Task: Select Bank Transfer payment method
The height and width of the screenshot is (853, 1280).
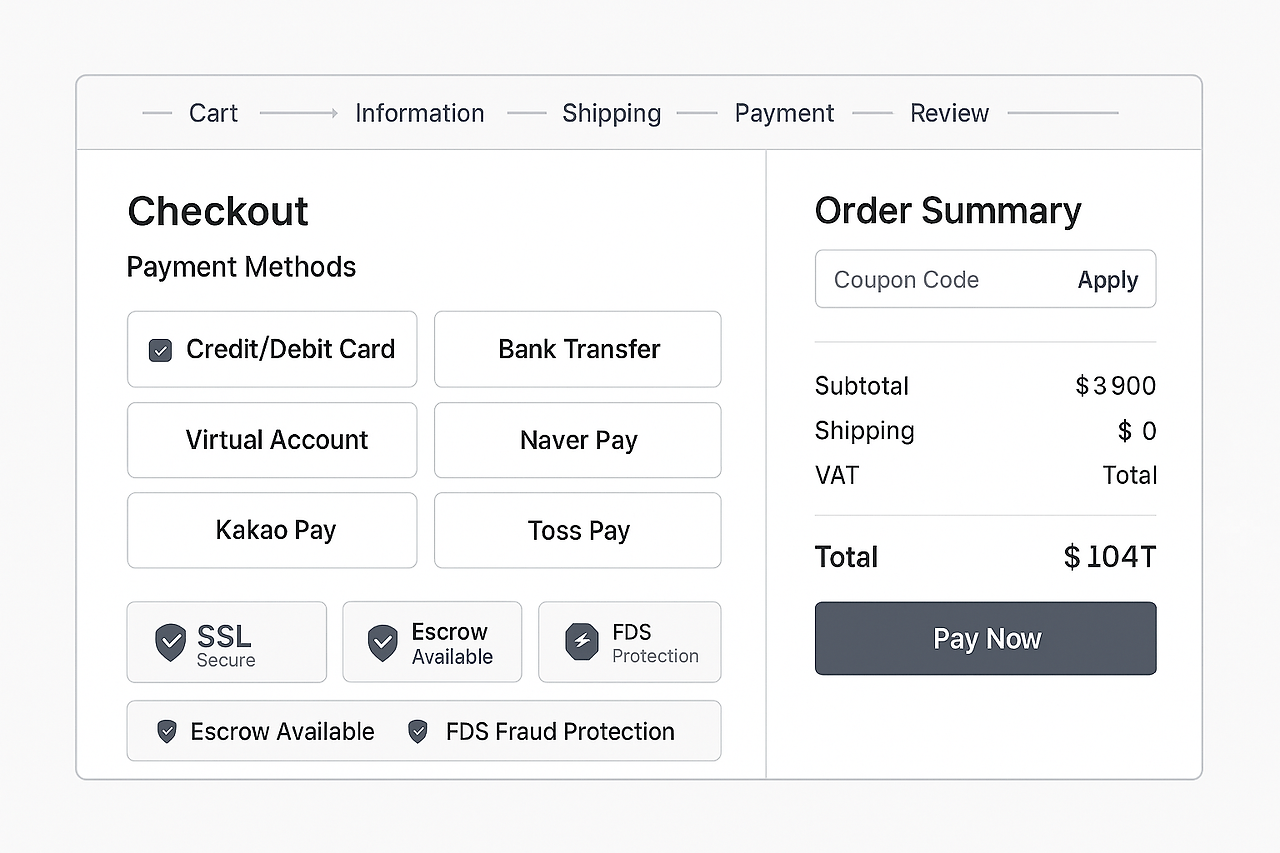Action: pos(578,349)
